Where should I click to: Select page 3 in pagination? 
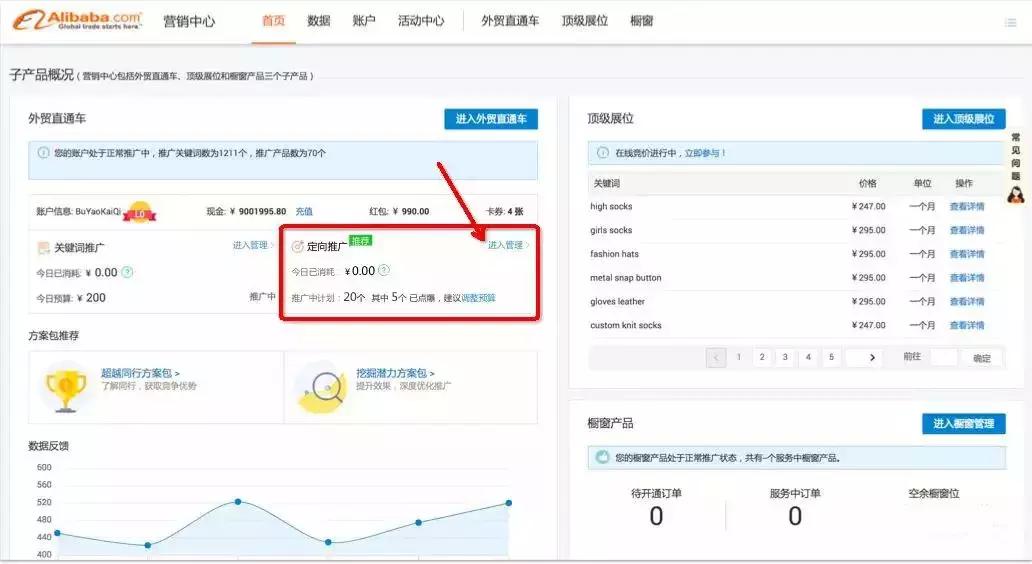click(785, 357)
